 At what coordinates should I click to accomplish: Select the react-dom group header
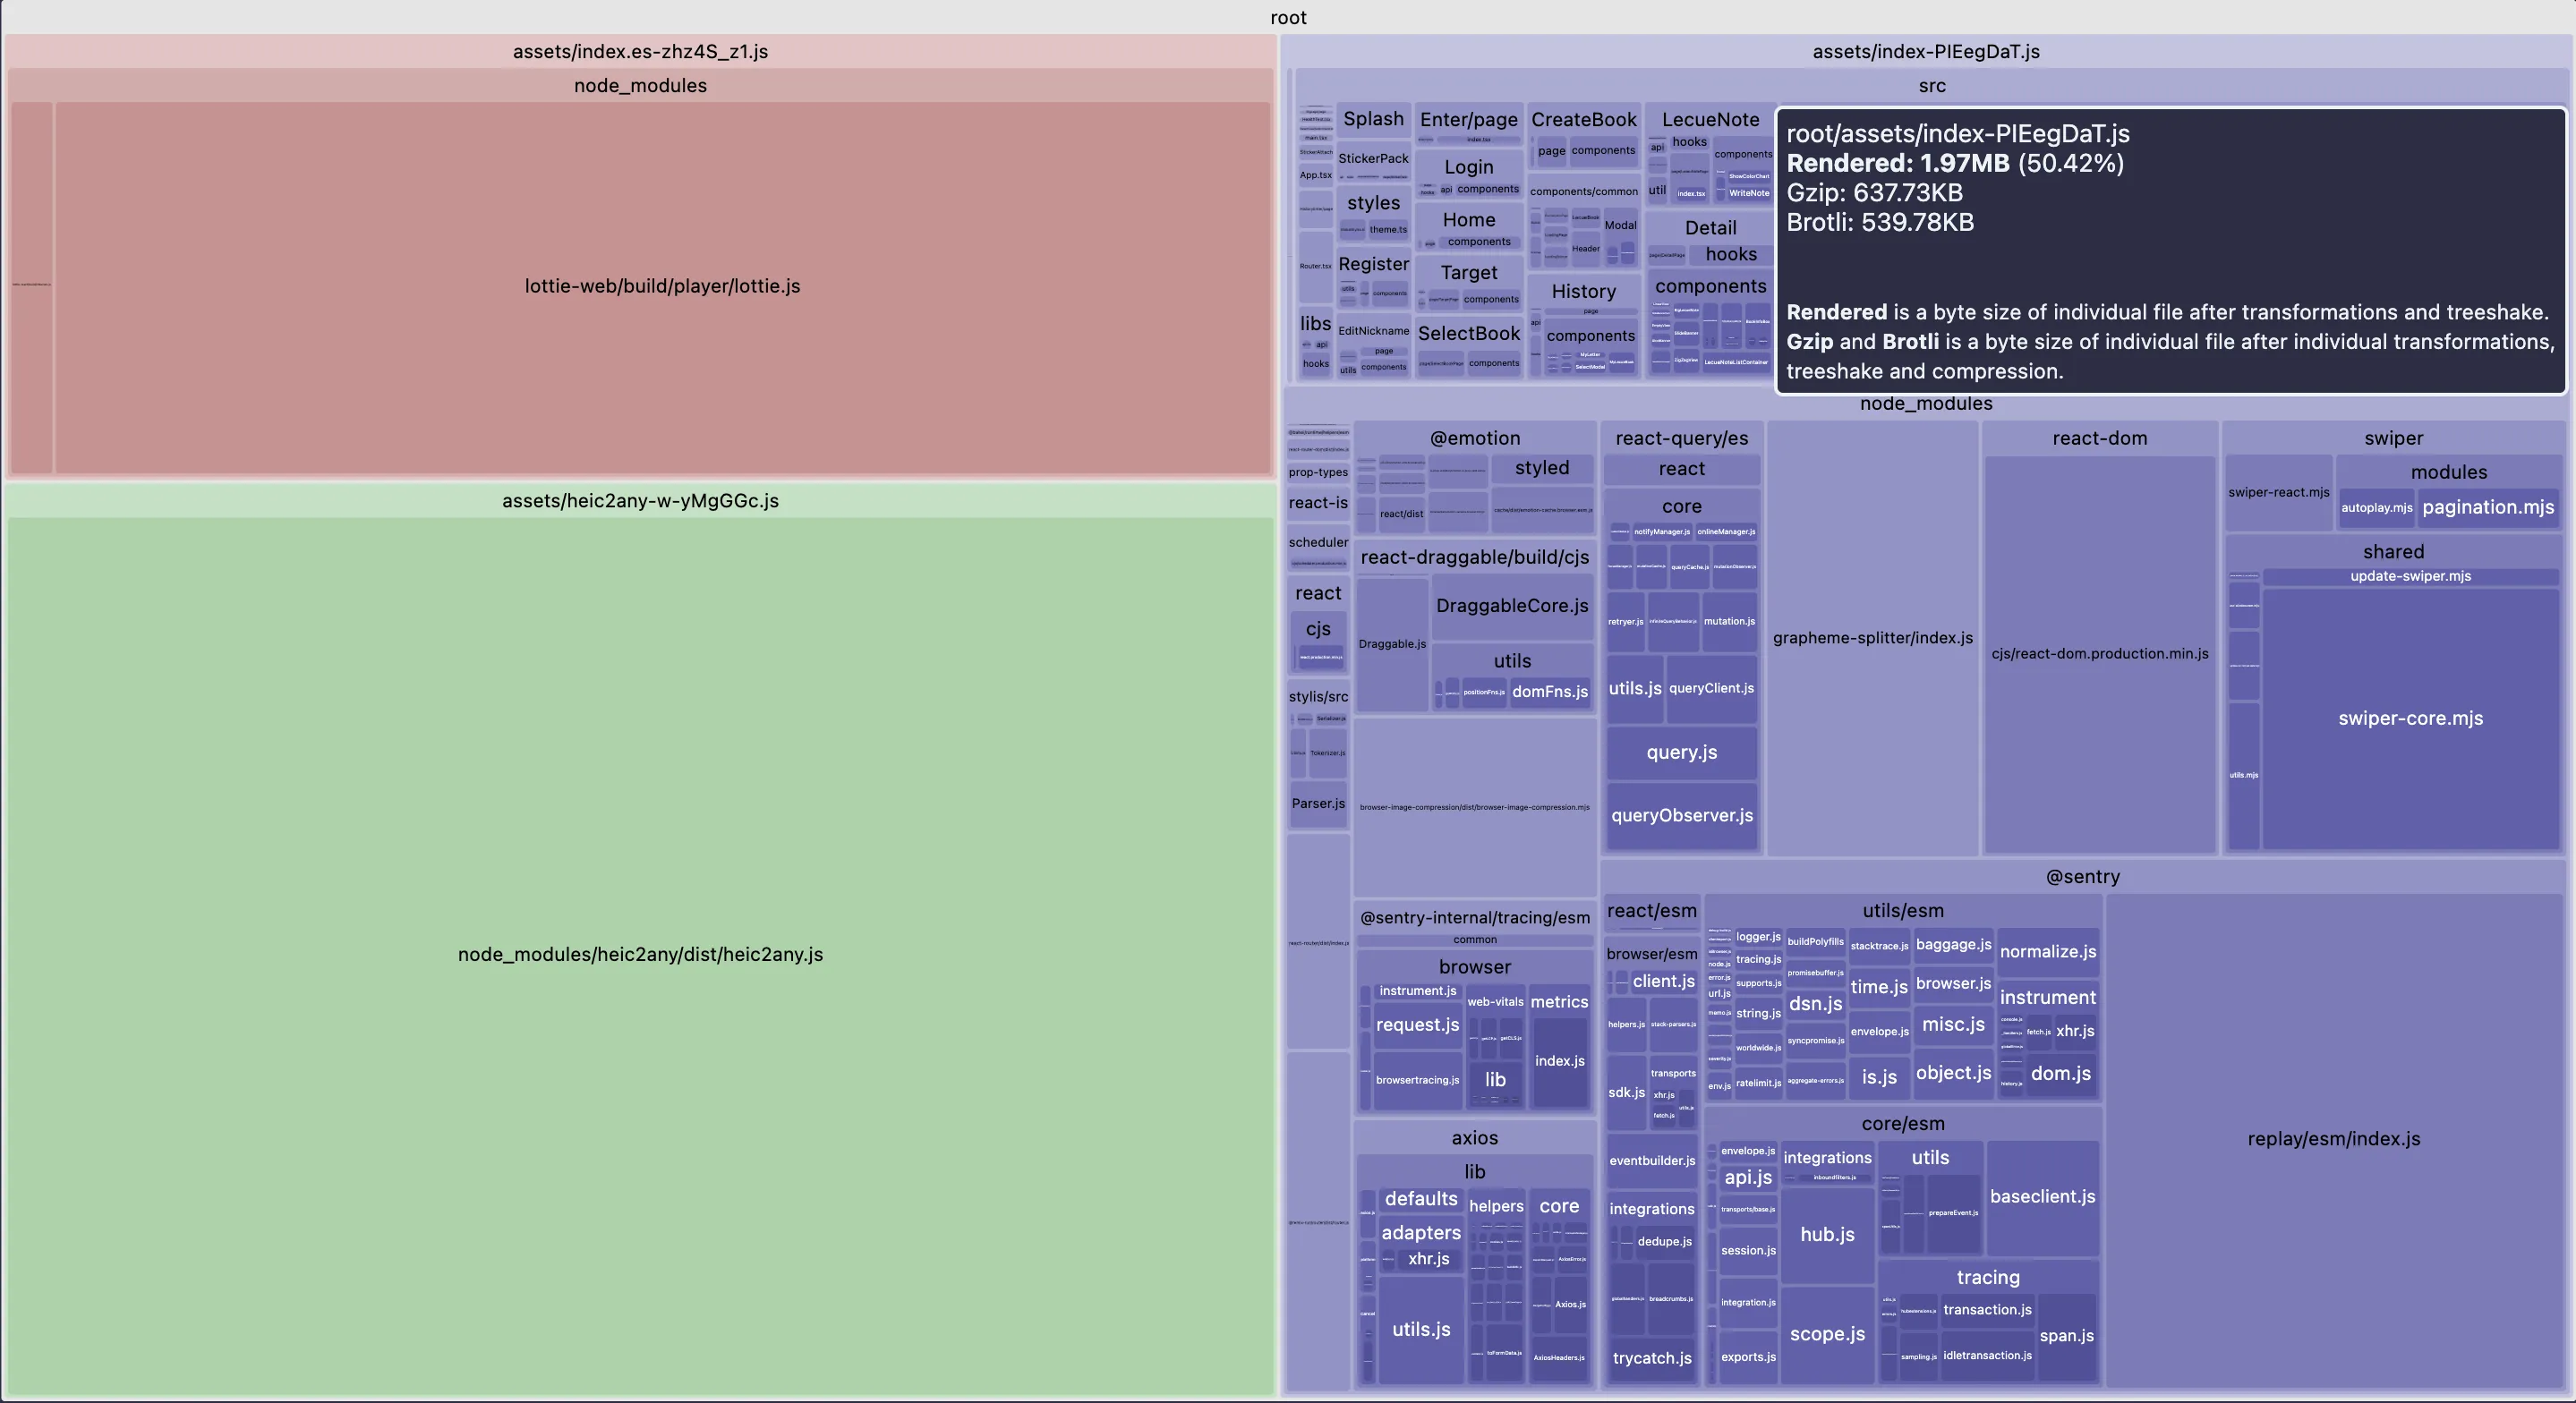(x=2099, y=438)
